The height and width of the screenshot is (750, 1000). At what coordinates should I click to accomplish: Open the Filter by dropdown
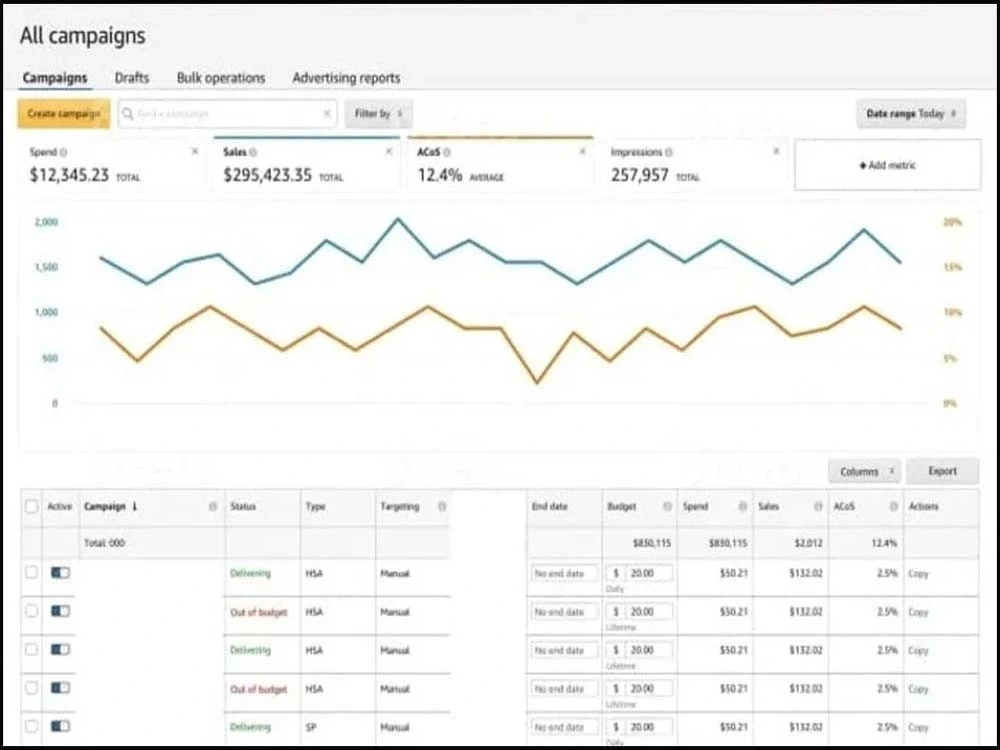379,114
